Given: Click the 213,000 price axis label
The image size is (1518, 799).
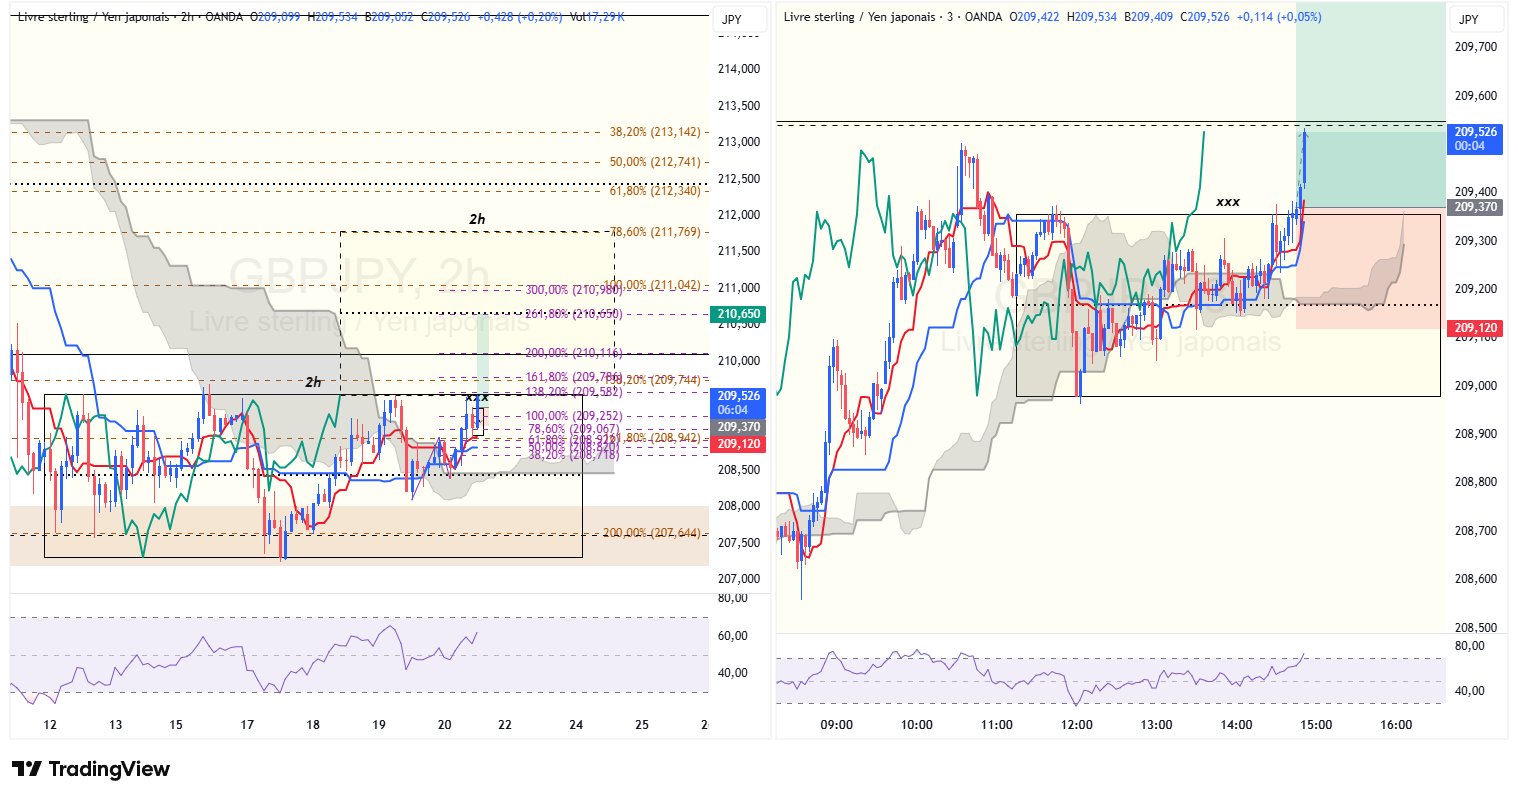Looking at the screenshot, I should (x=739, y=142).
